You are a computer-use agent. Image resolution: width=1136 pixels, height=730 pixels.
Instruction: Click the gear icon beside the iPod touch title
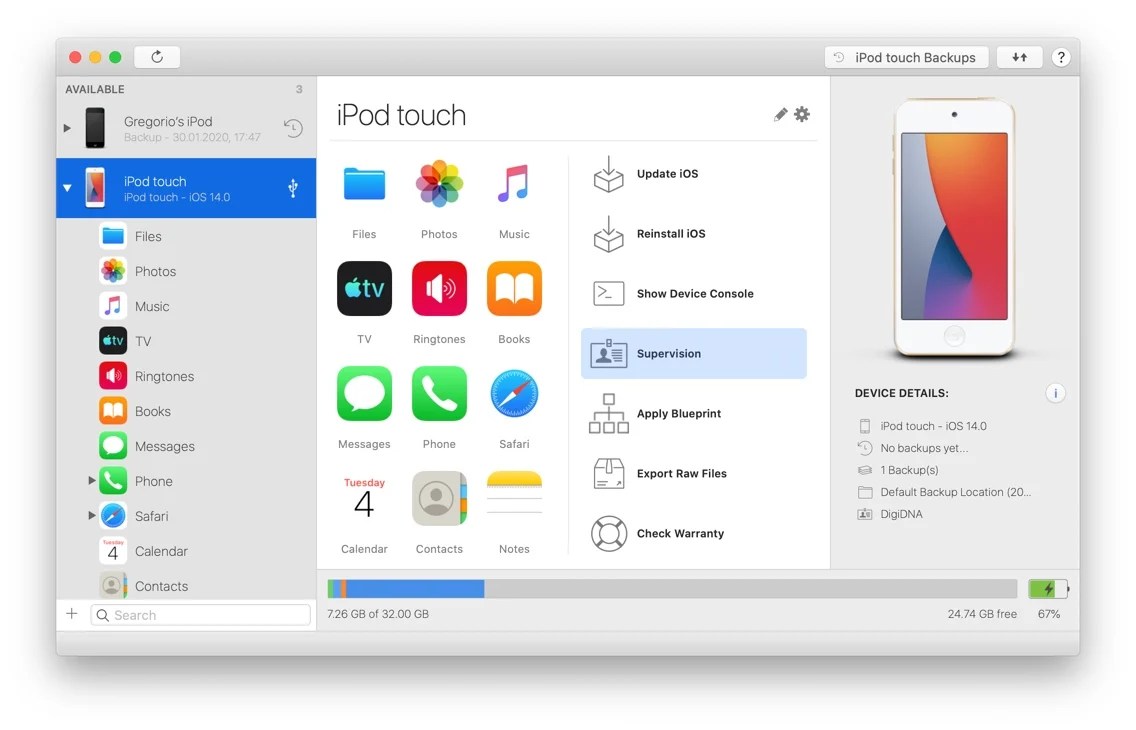coord(802,114)
